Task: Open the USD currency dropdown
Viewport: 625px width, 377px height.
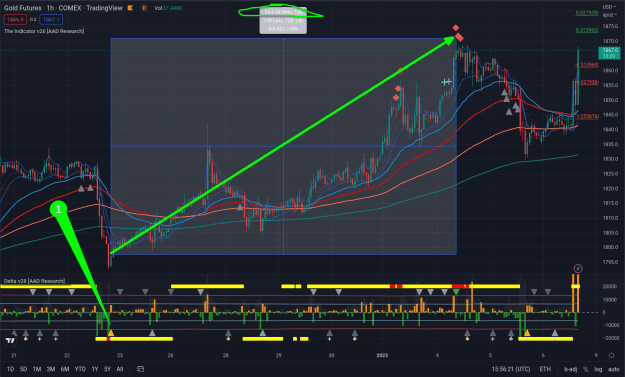Action: click(x=609, y=7)
